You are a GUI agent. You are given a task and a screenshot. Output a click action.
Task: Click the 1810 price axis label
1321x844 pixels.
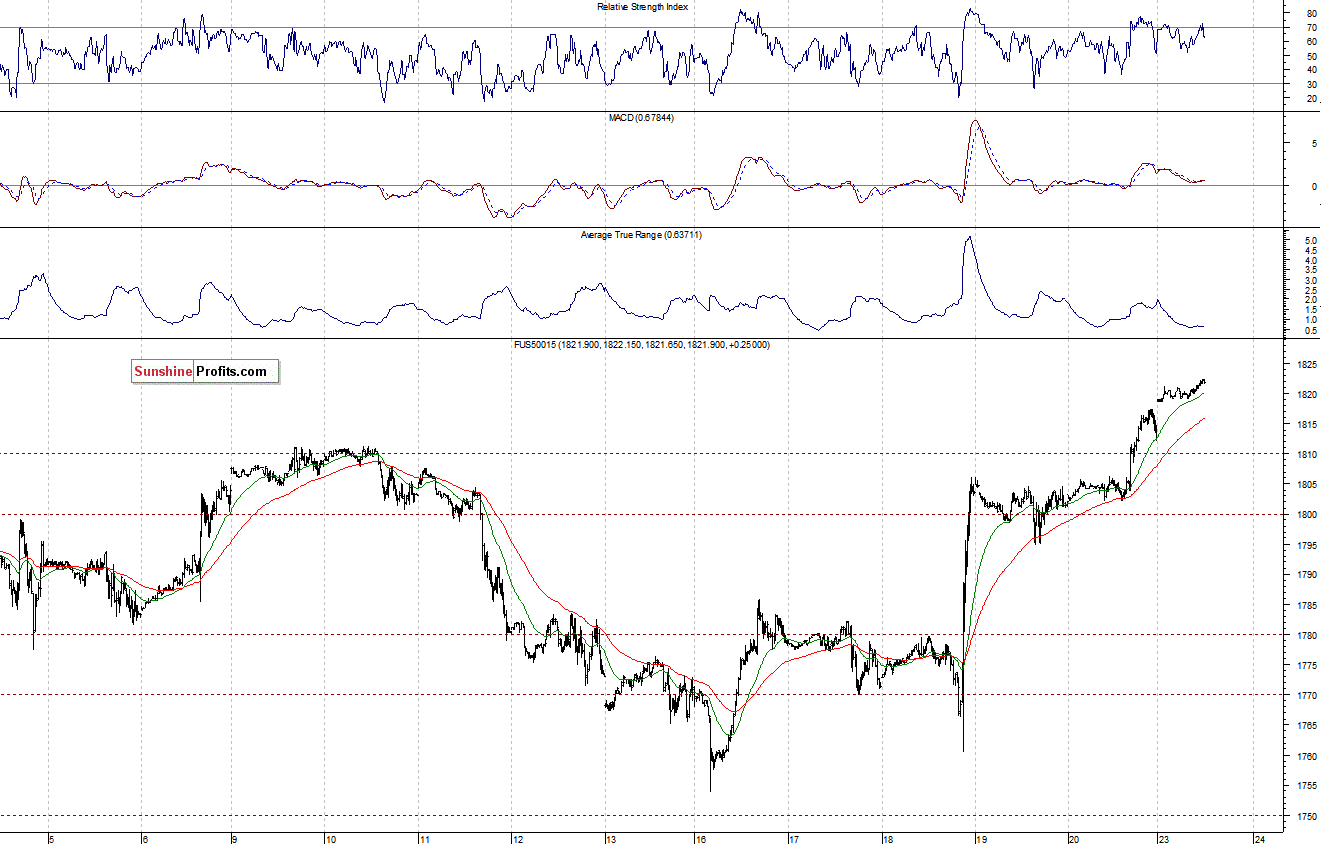coord(1307,455)
